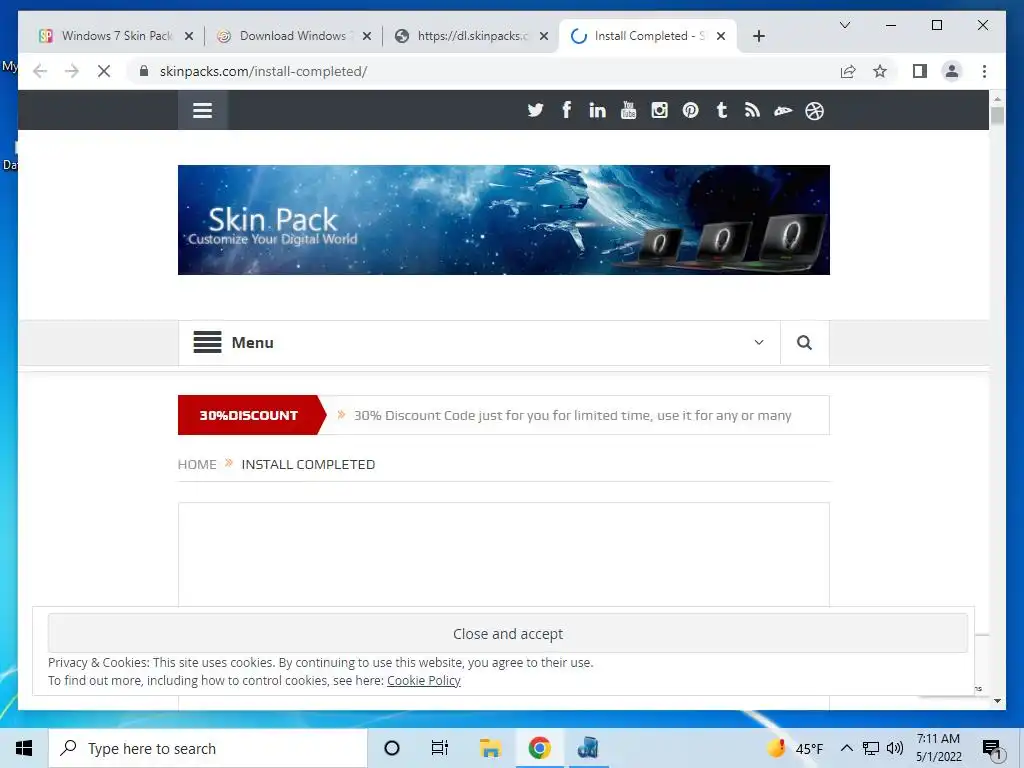
Task: Go back to the previous page
Action: [40, 71]
